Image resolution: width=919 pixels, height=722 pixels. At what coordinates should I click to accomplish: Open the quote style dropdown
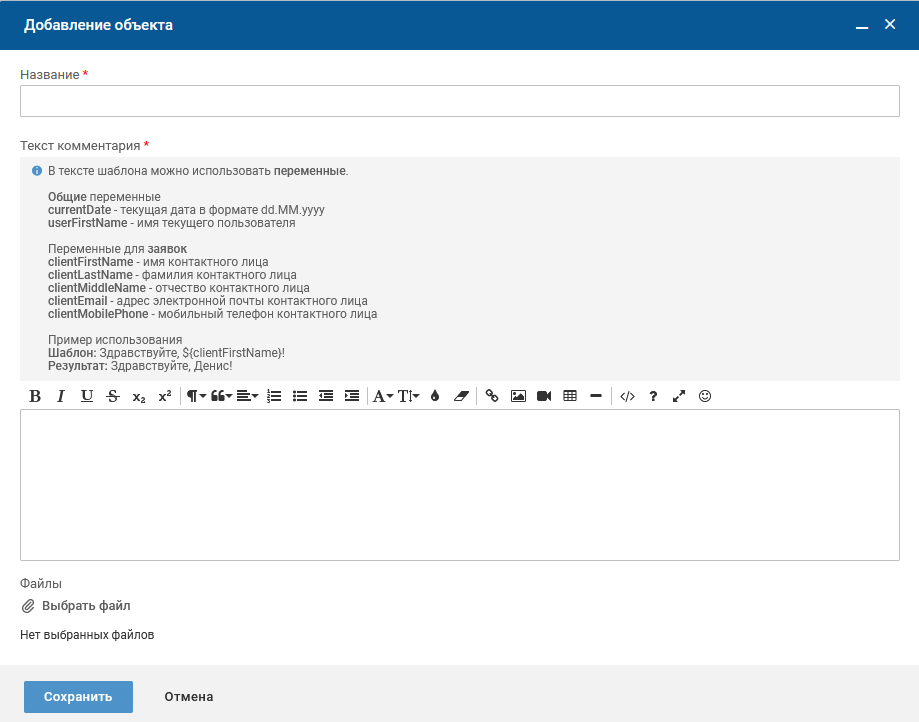click(x=221, y=396)
